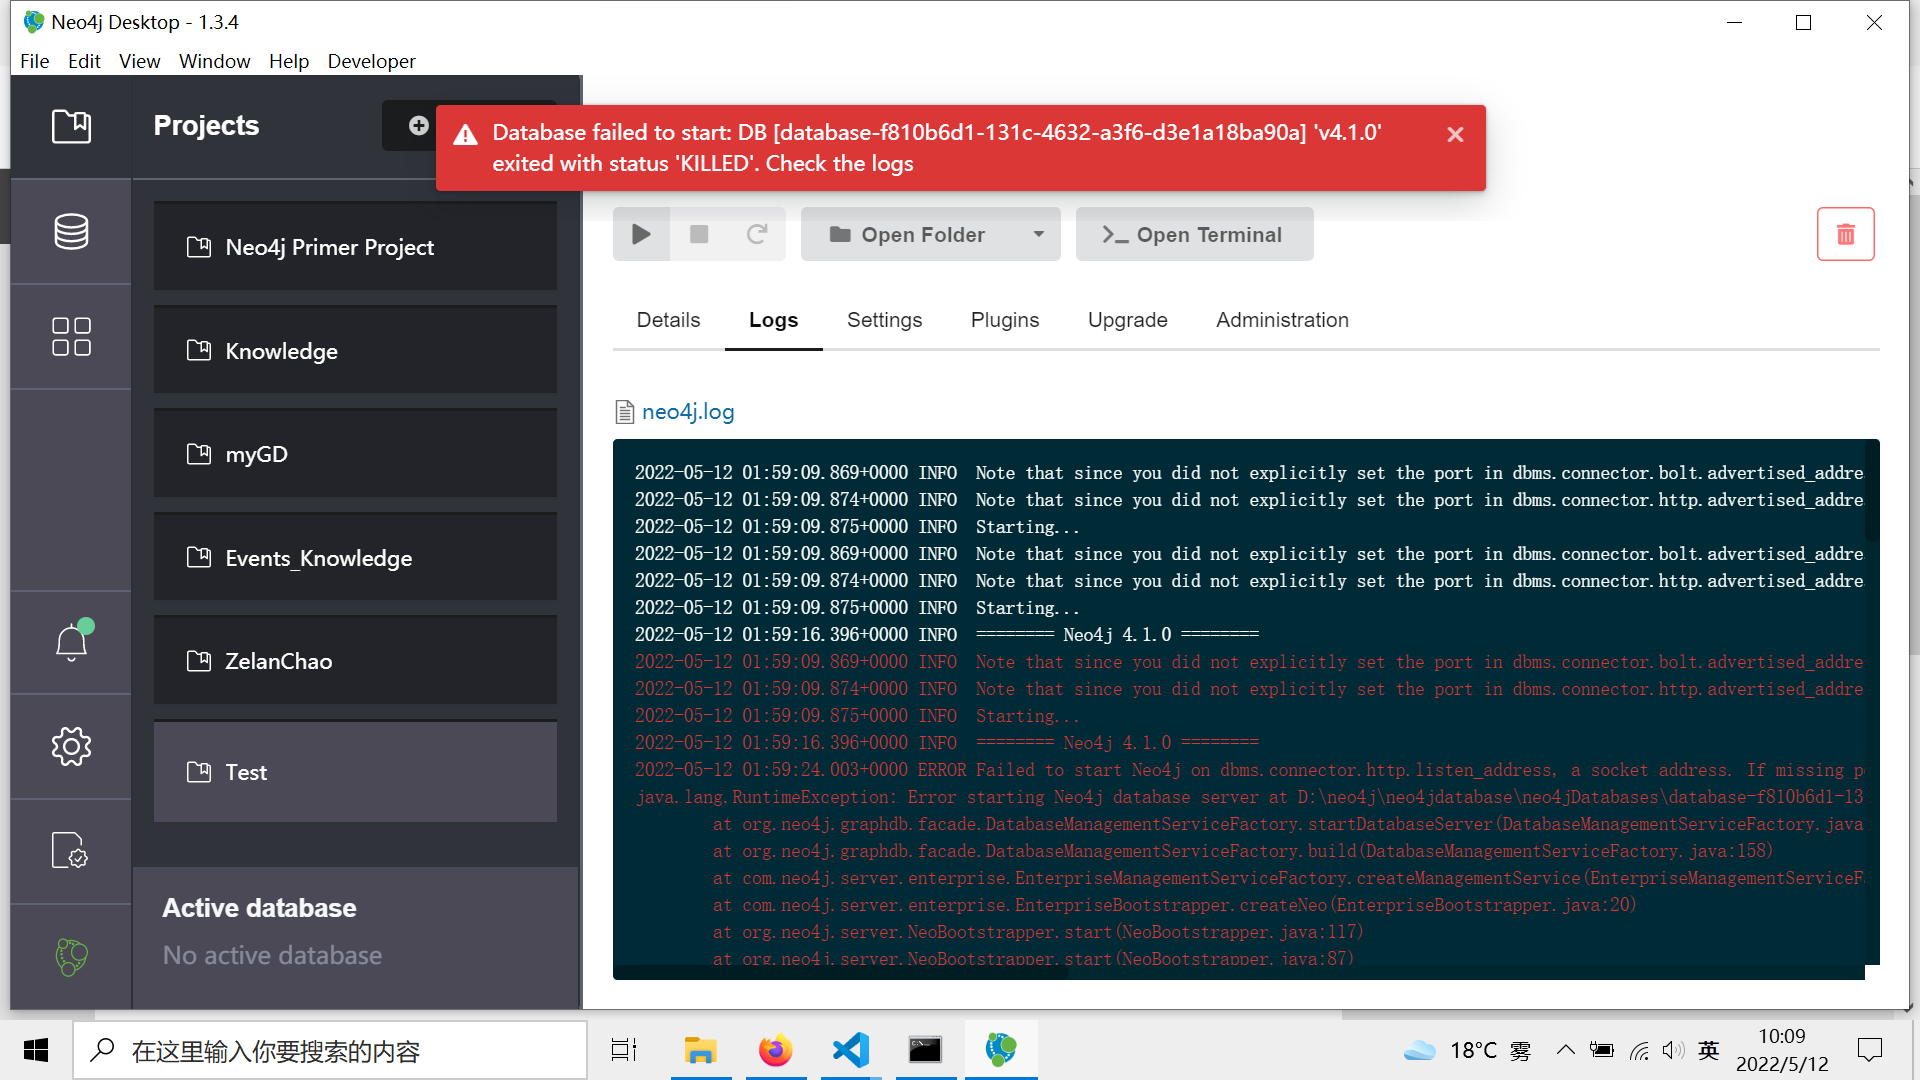Click Open Terminal button
The image size is (1920, 1080).
click(x=1194, y=234)
